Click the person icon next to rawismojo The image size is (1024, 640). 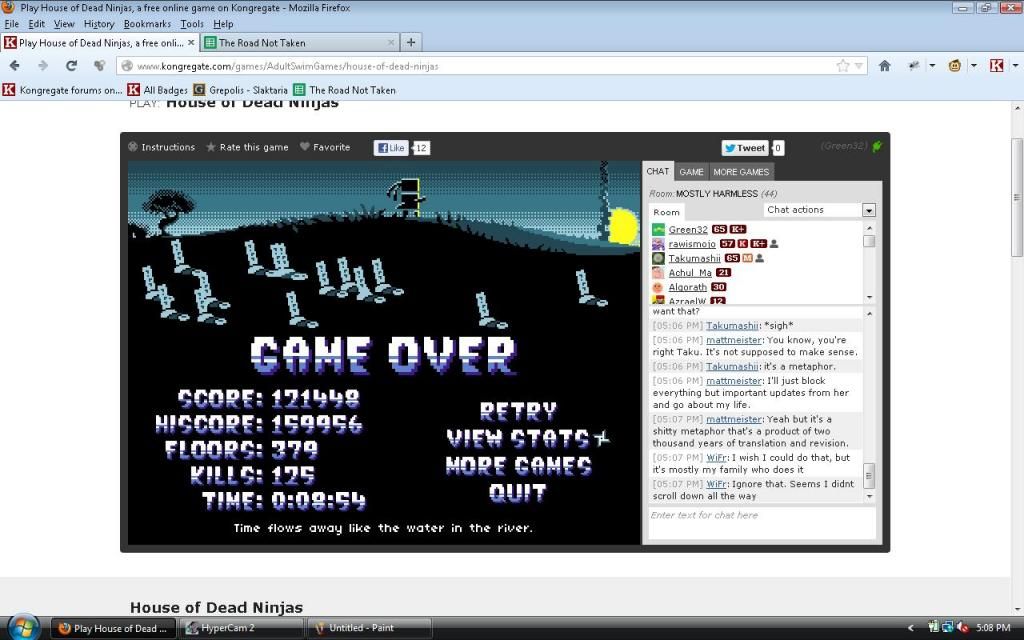coord(774,244)
